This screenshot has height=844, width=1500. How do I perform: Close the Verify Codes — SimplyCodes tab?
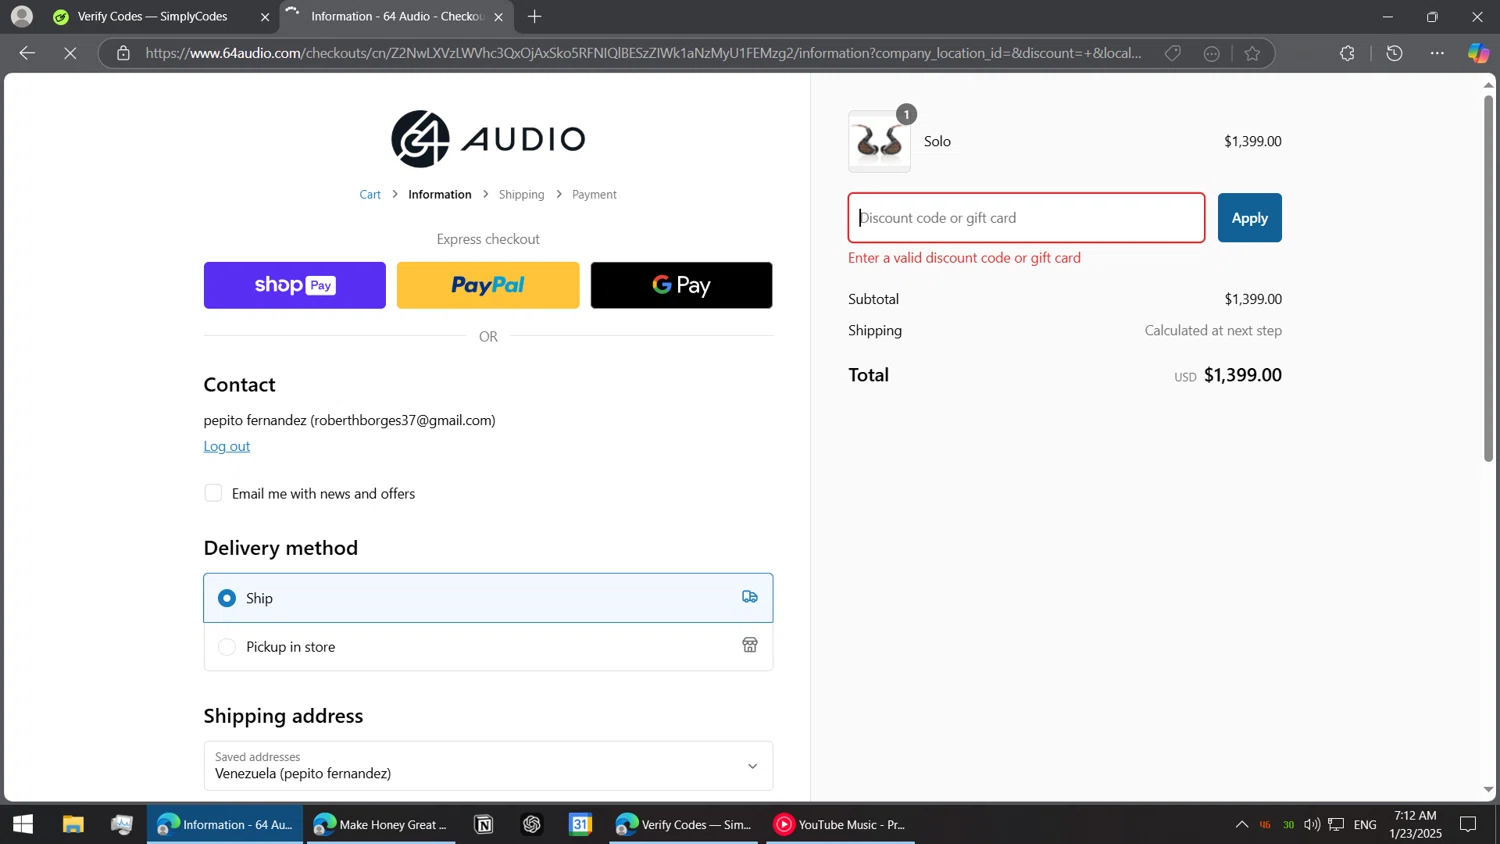tap(265, 17)
